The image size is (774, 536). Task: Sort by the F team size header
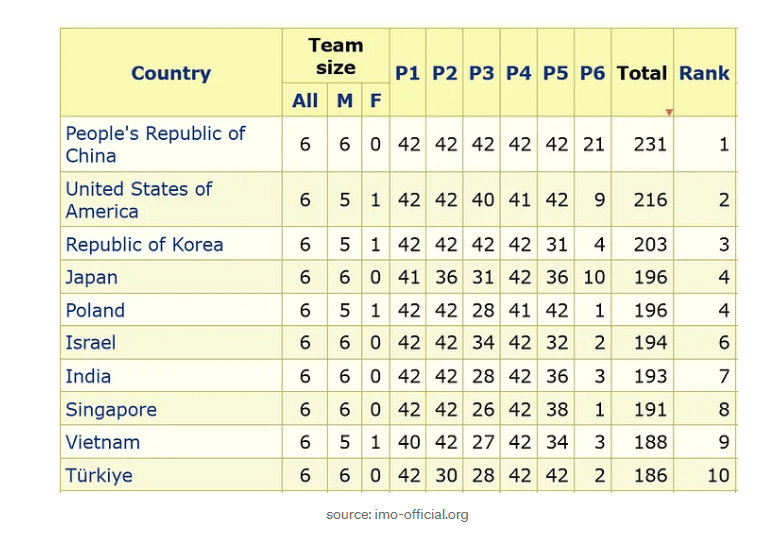tap(376, 101)
